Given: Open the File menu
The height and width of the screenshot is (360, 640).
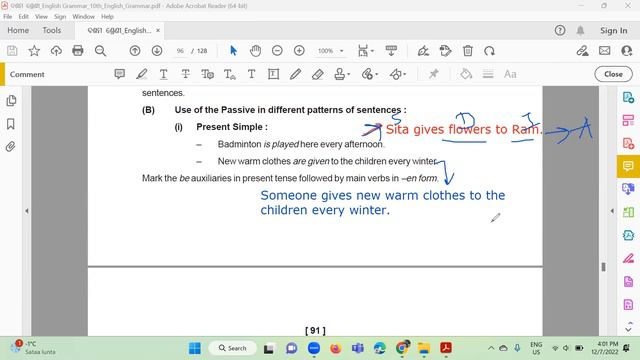Looking at the screenshot, I should point(7,16).
